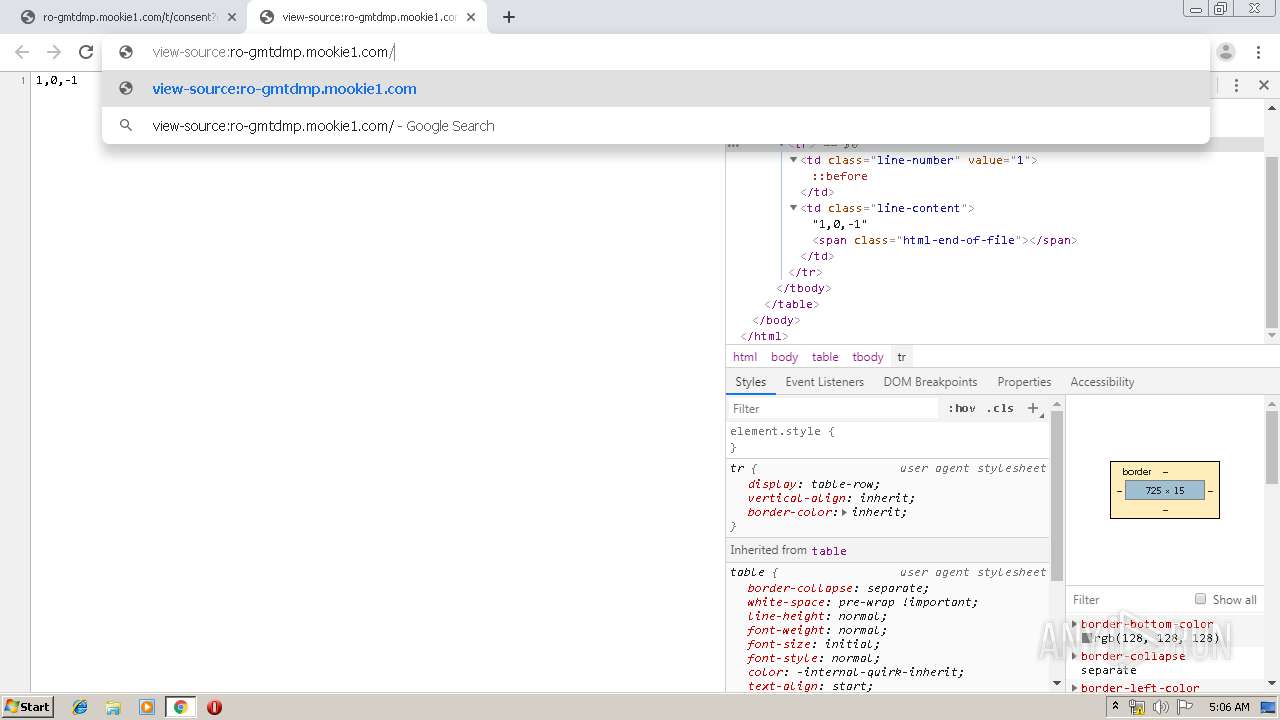
Task: Click the html-end-of-file span node
Action: click(945, 240)
